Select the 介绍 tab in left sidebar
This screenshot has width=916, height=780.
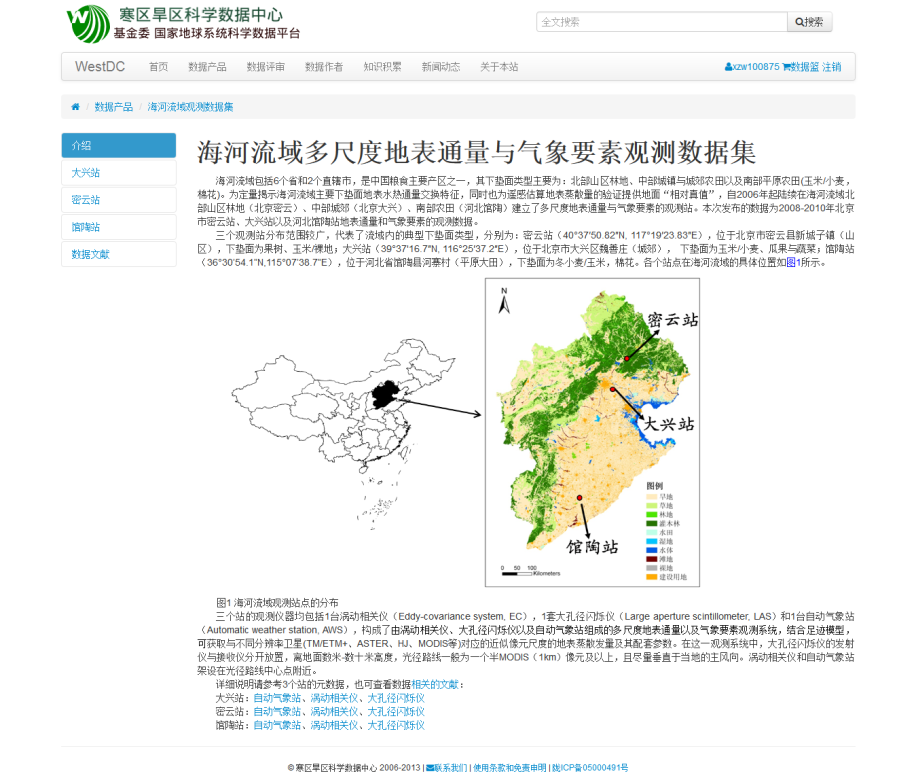[x=119, y=146]
